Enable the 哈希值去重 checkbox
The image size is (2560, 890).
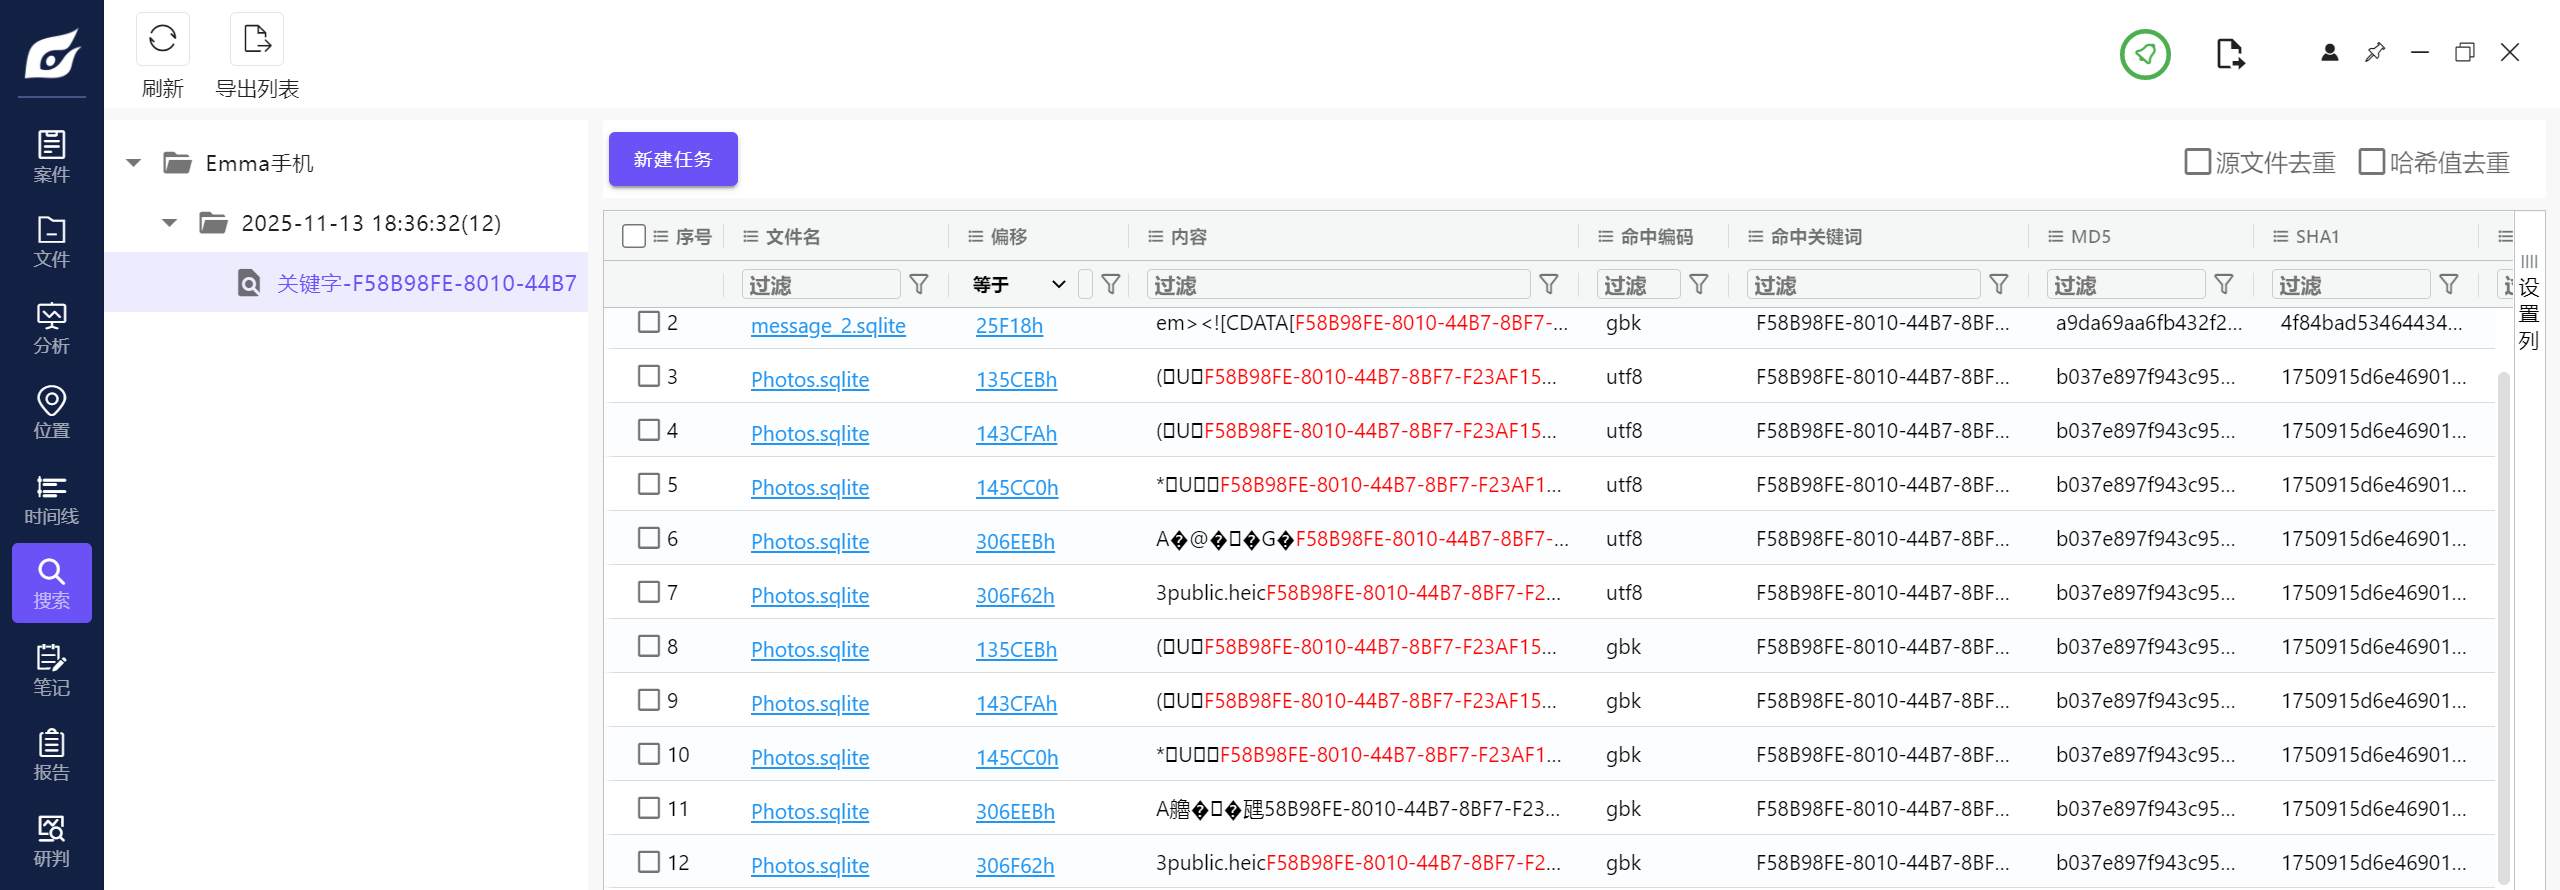(2371, 162)
